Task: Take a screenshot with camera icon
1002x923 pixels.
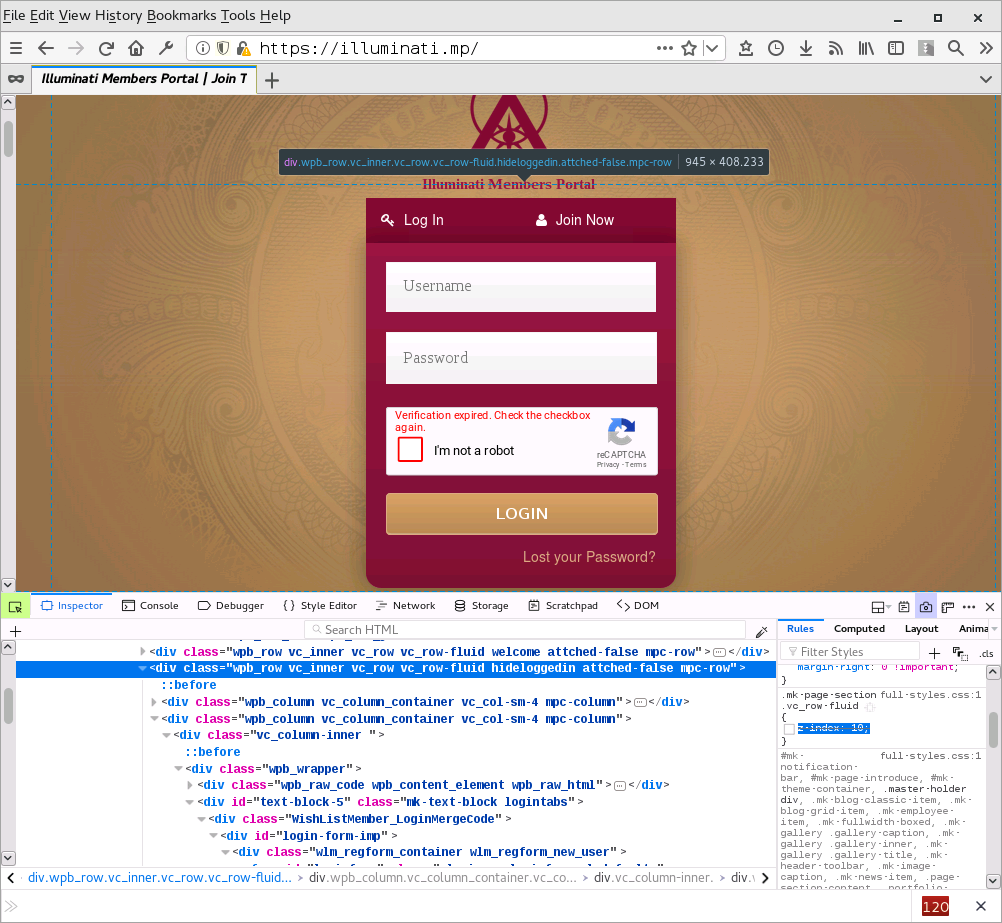Action: 926,607
